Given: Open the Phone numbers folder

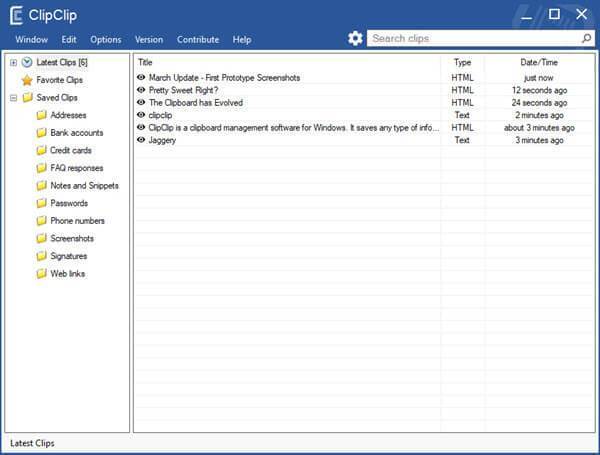Looking at the screenshot, I should [x=78, y=221].
